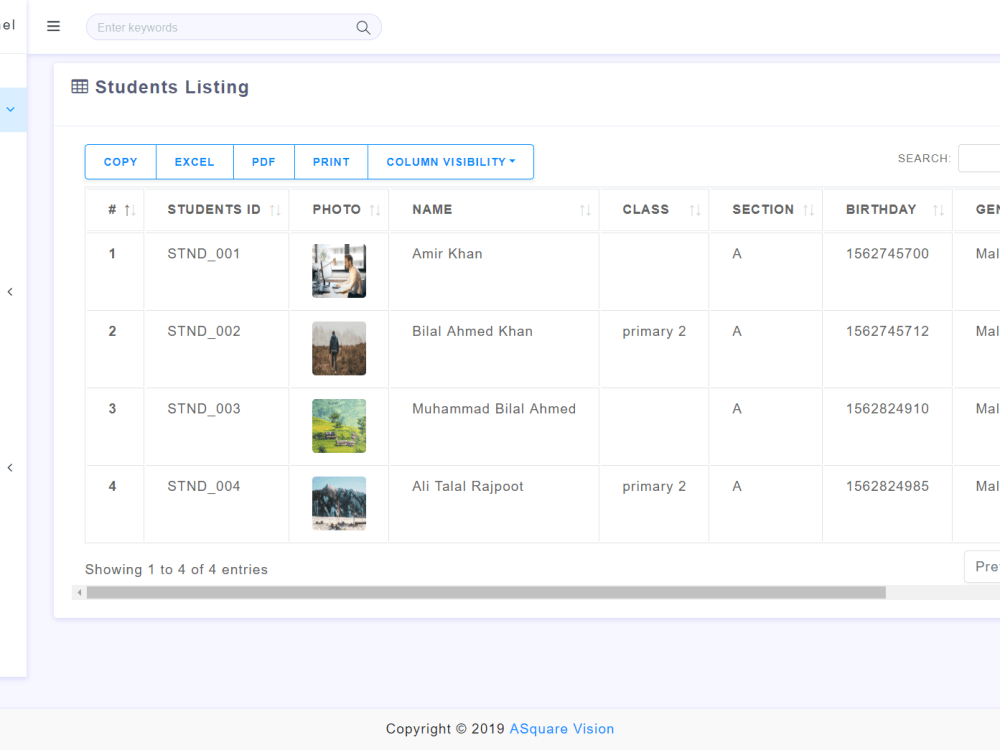This screenshot has width=1000, height=750.
Task: Toggle the hamburger sidebar menu
Action: 54,26
